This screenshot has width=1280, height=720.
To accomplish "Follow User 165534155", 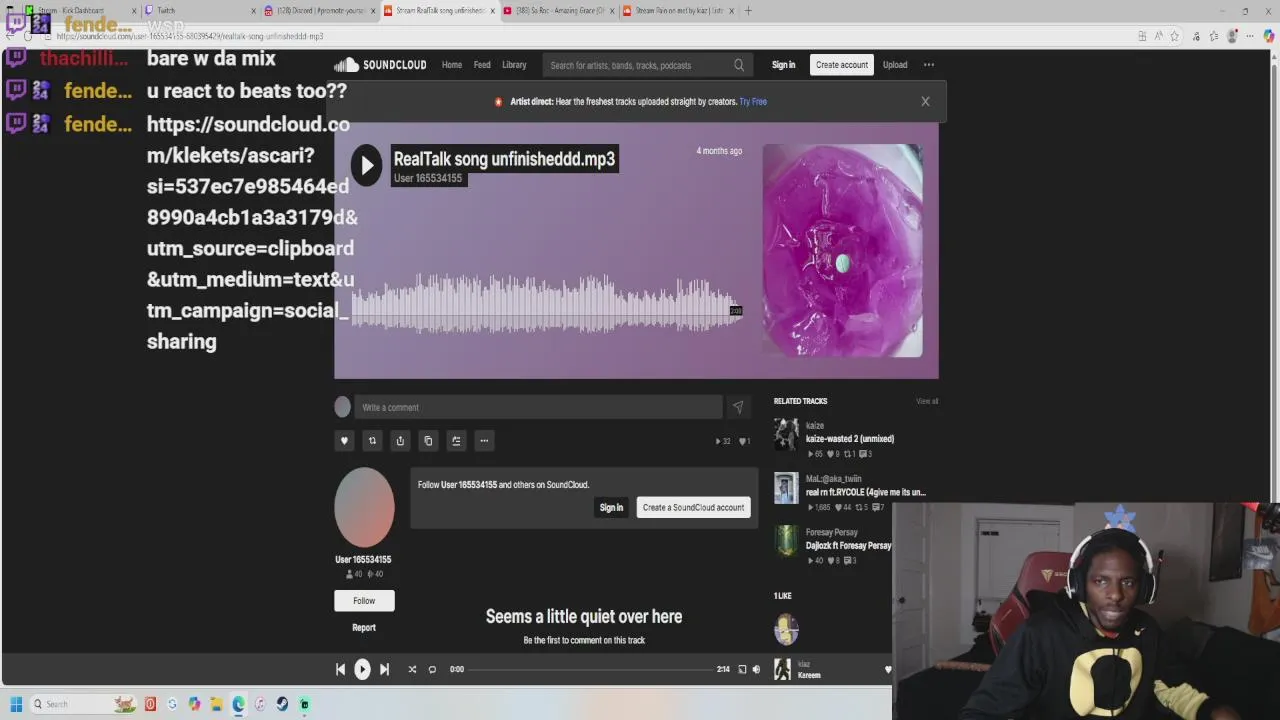I will [364, 601].
